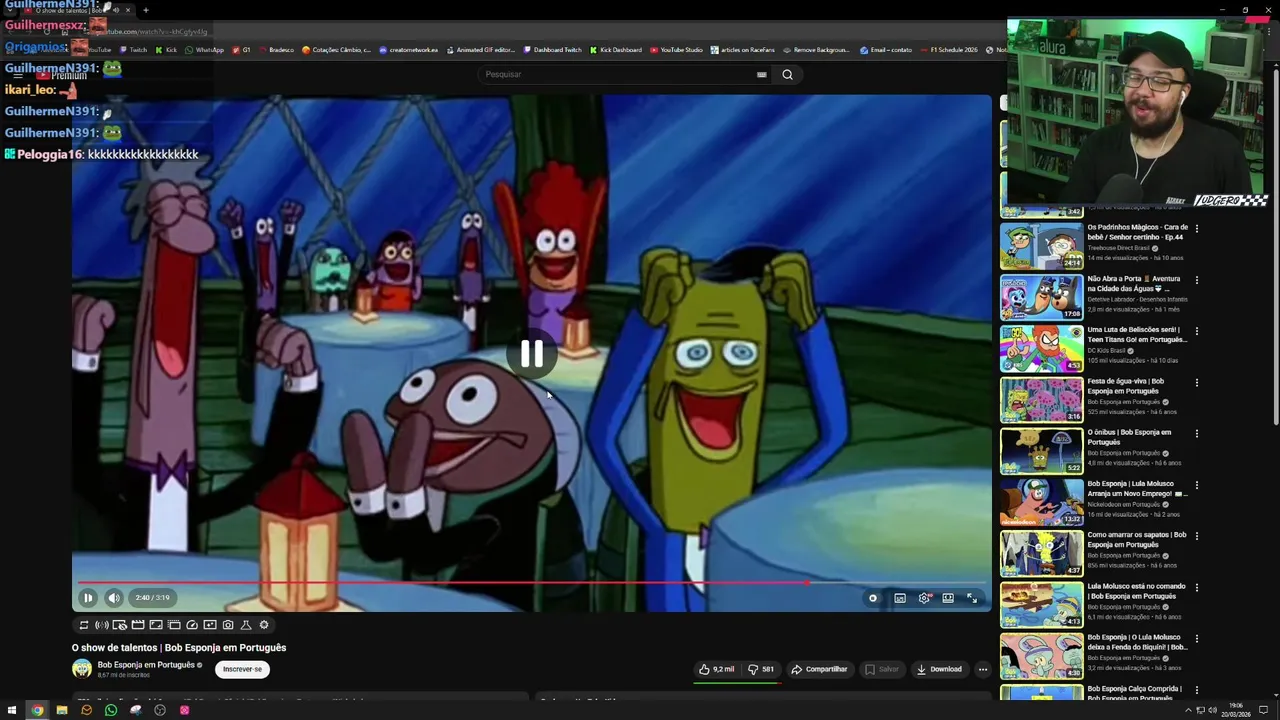Open the Kick Dashboard bookmark
This screenshot has width=1280, height=720.
616,50
